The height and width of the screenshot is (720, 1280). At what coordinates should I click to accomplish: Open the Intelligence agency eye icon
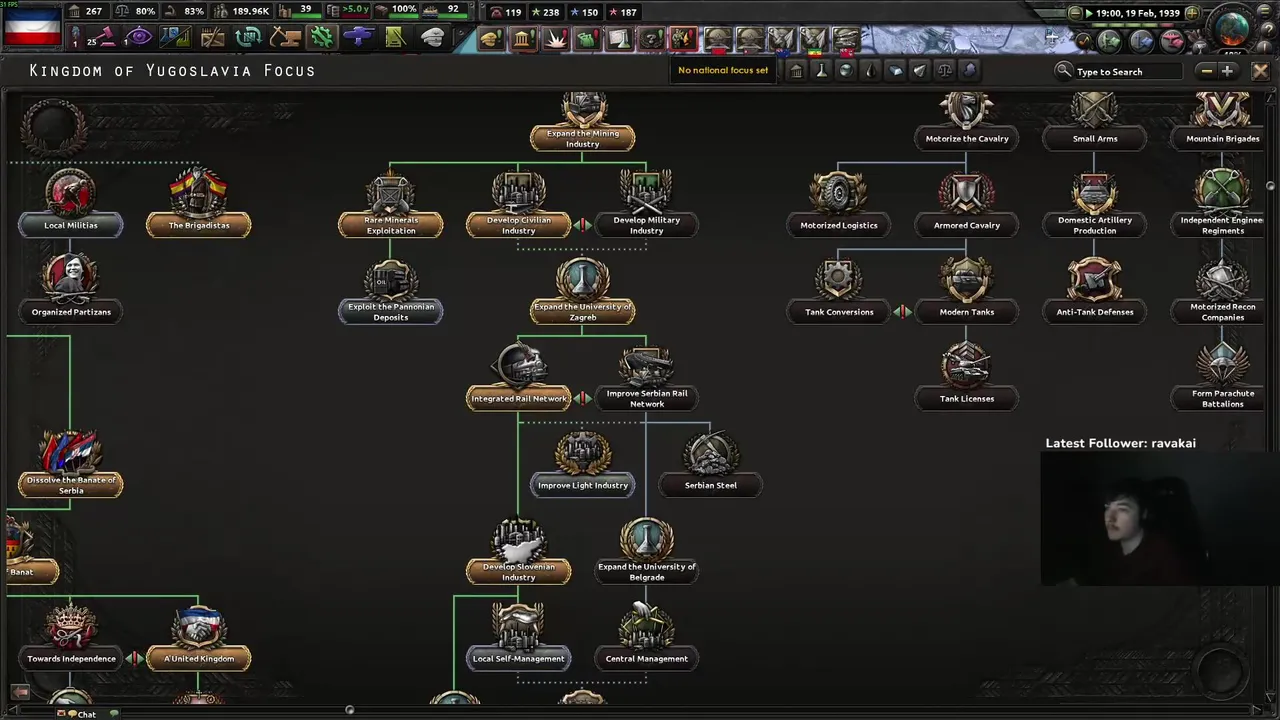tap(138, 38)
